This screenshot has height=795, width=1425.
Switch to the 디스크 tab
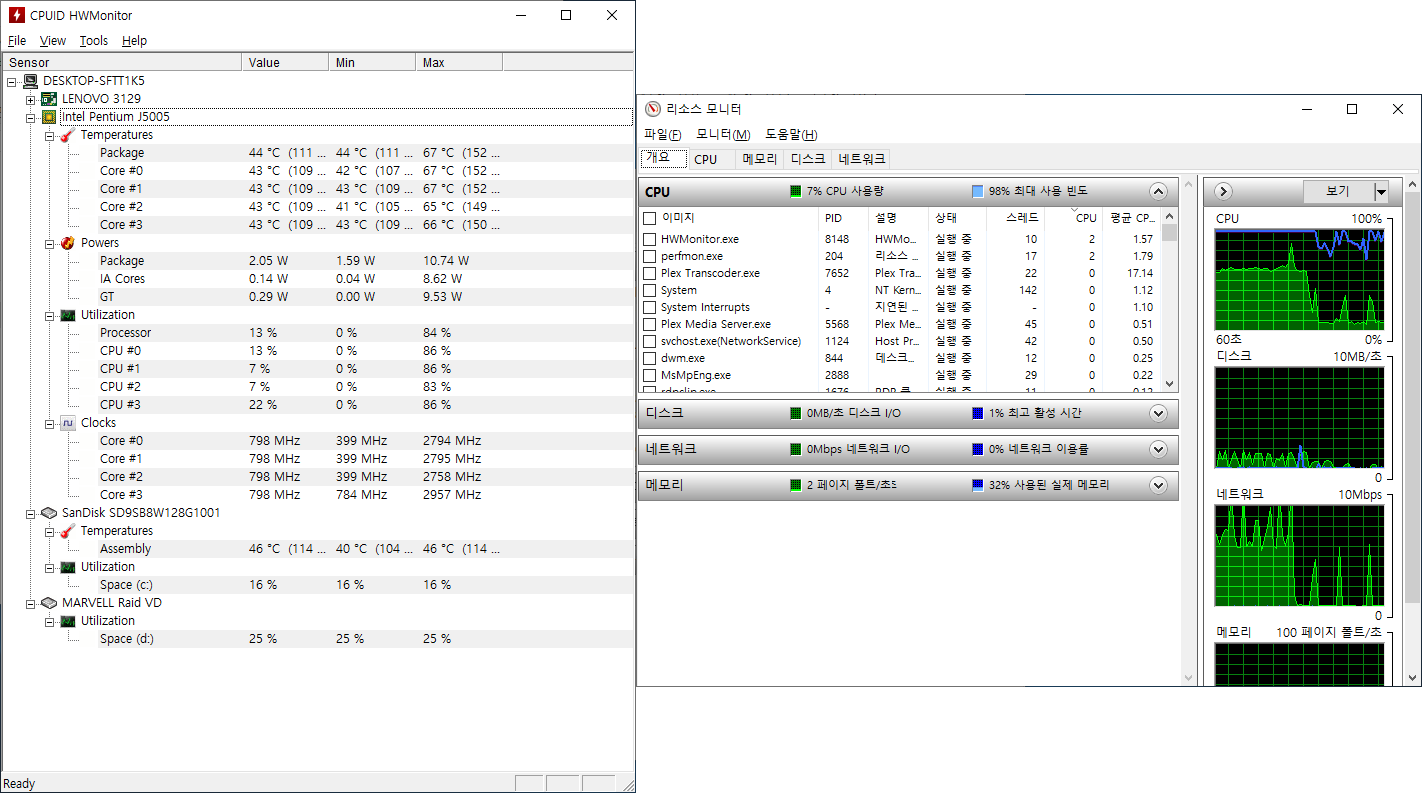(x=807, y=159)
